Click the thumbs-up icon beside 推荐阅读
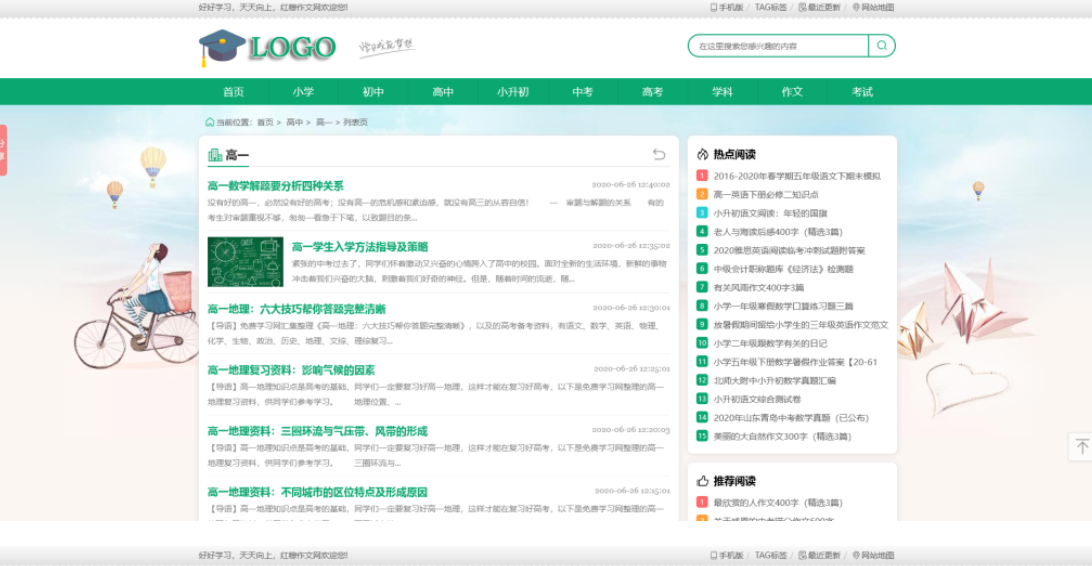The image size is (1092, 566). pyautogui.click(x=703, y=481)
